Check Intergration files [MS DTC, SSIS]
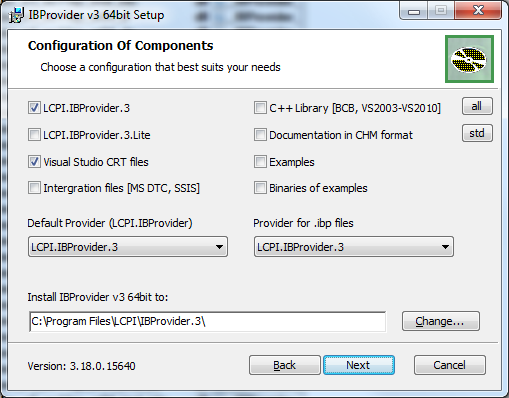The height and width of the screenshot is (398, 509). pos(34,188)
